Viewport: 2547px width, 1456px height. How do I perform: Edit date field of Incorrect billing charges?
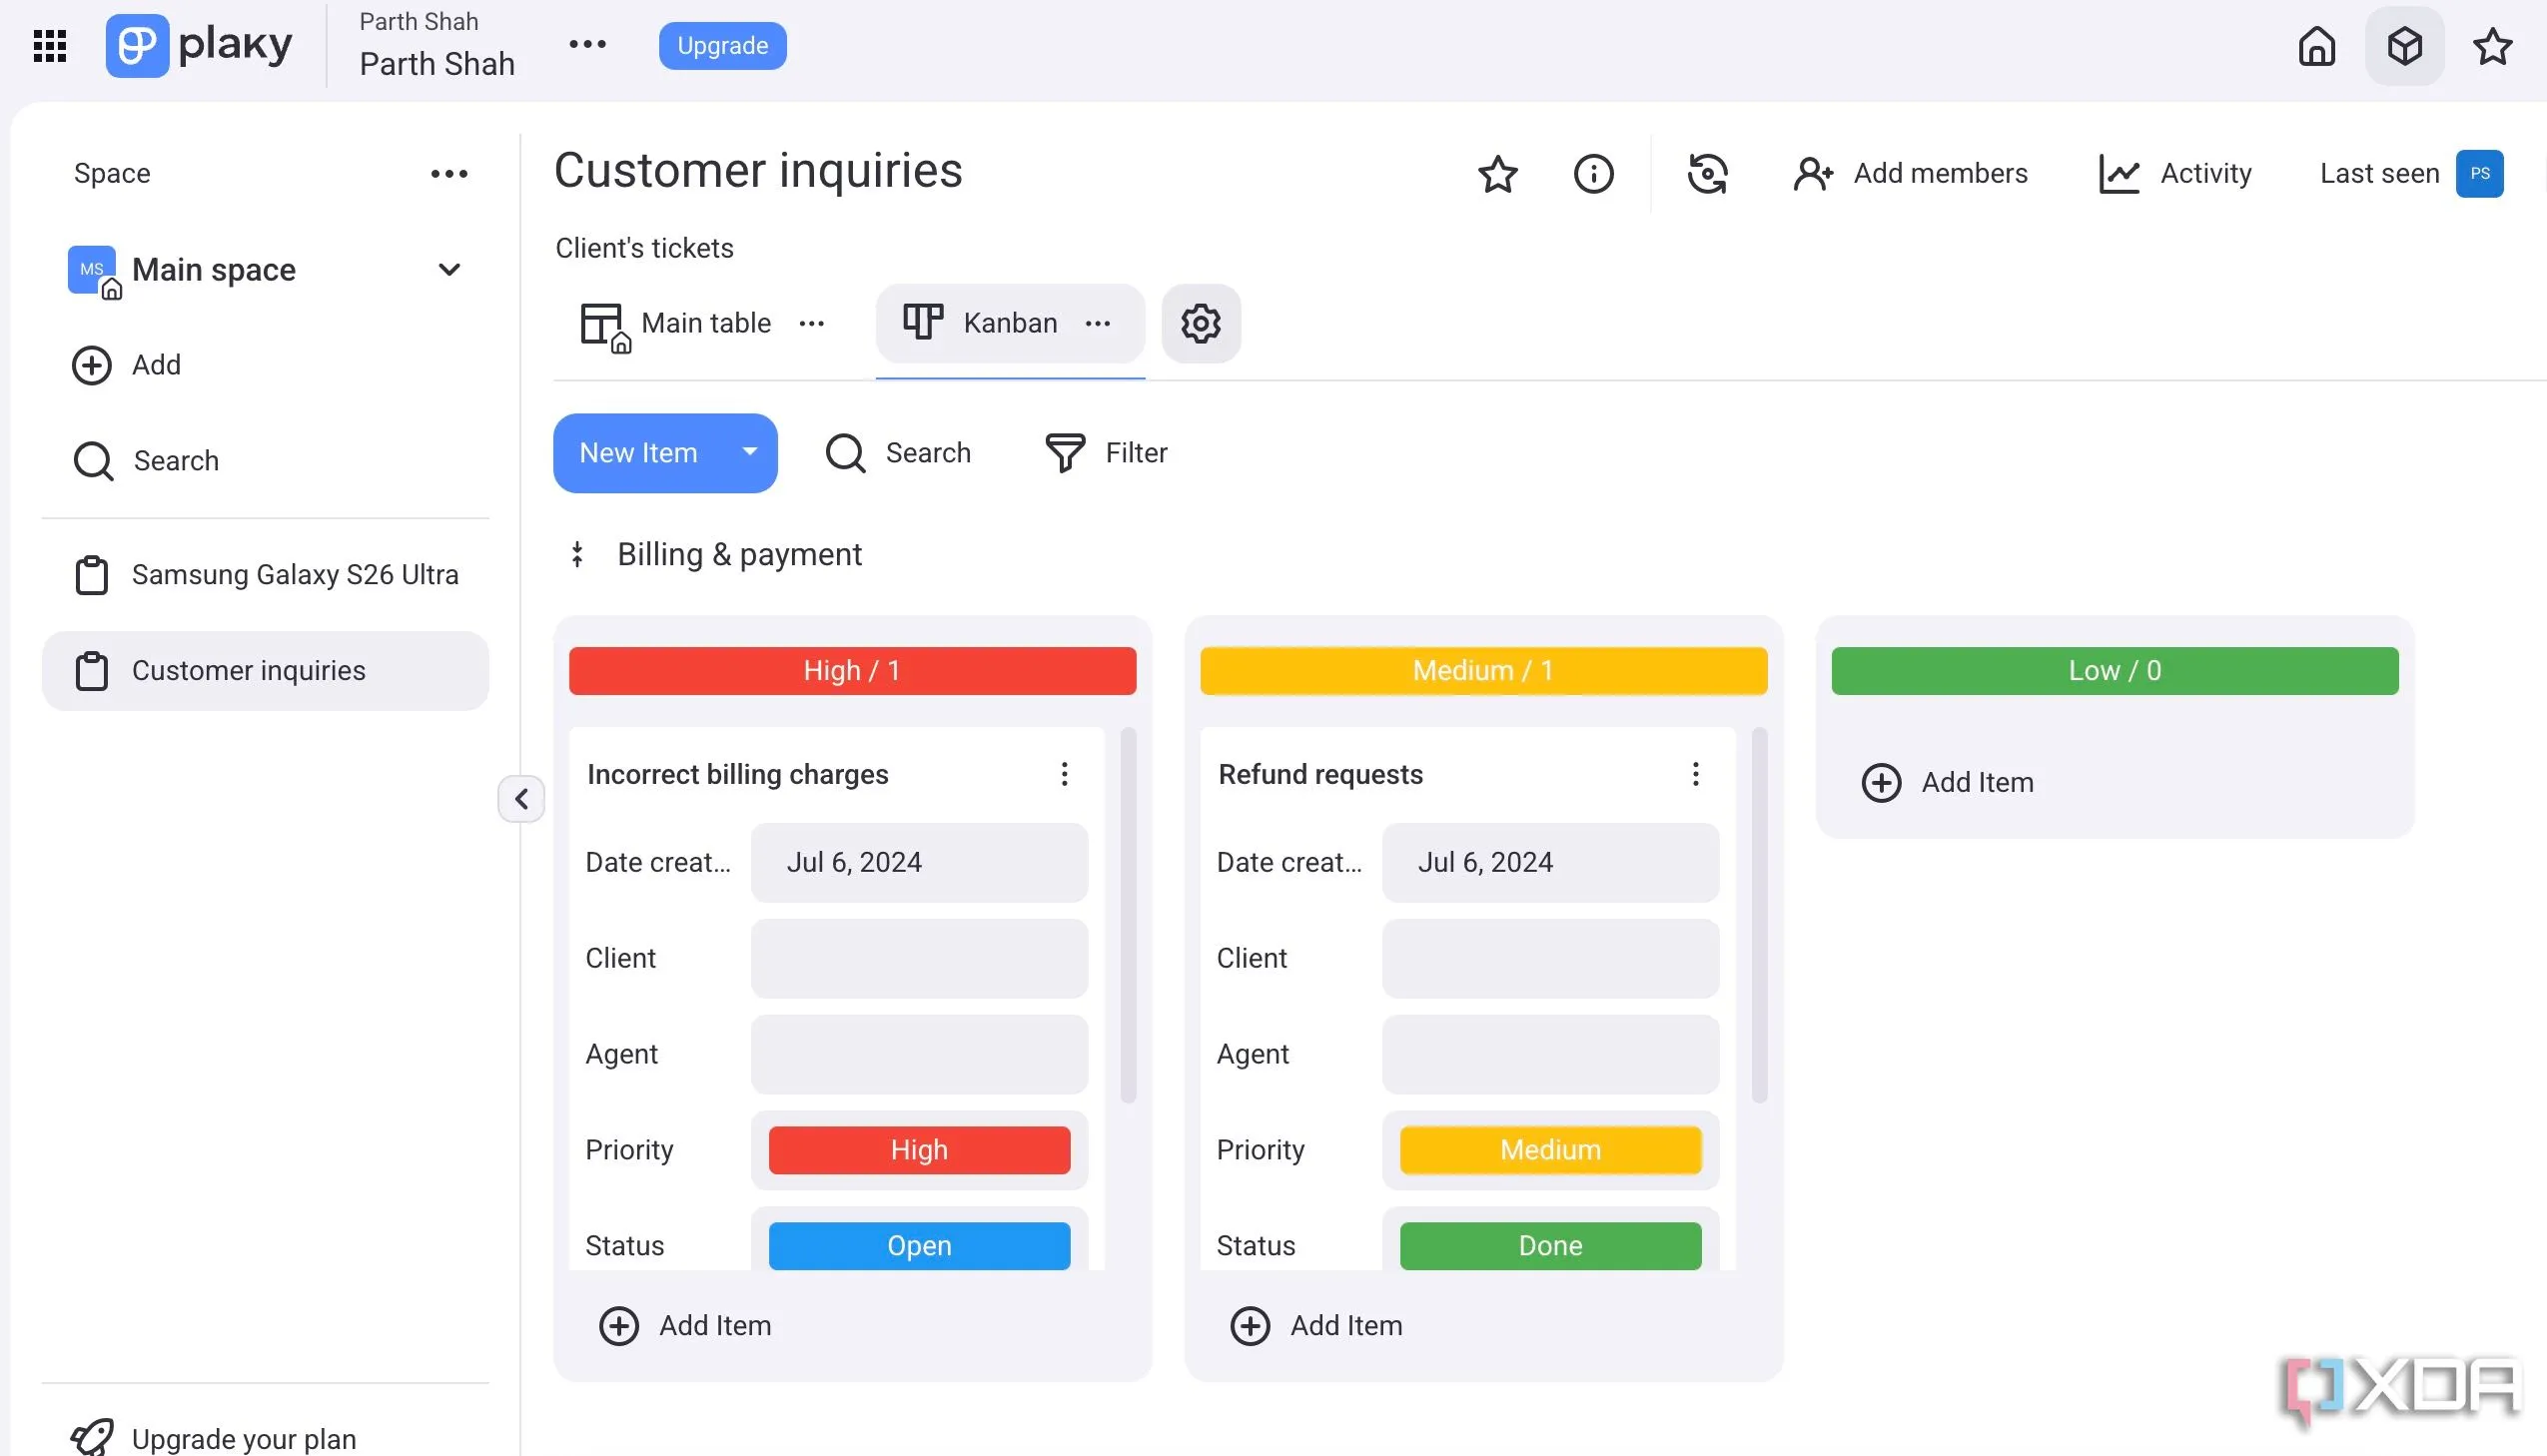click(919, 863)
